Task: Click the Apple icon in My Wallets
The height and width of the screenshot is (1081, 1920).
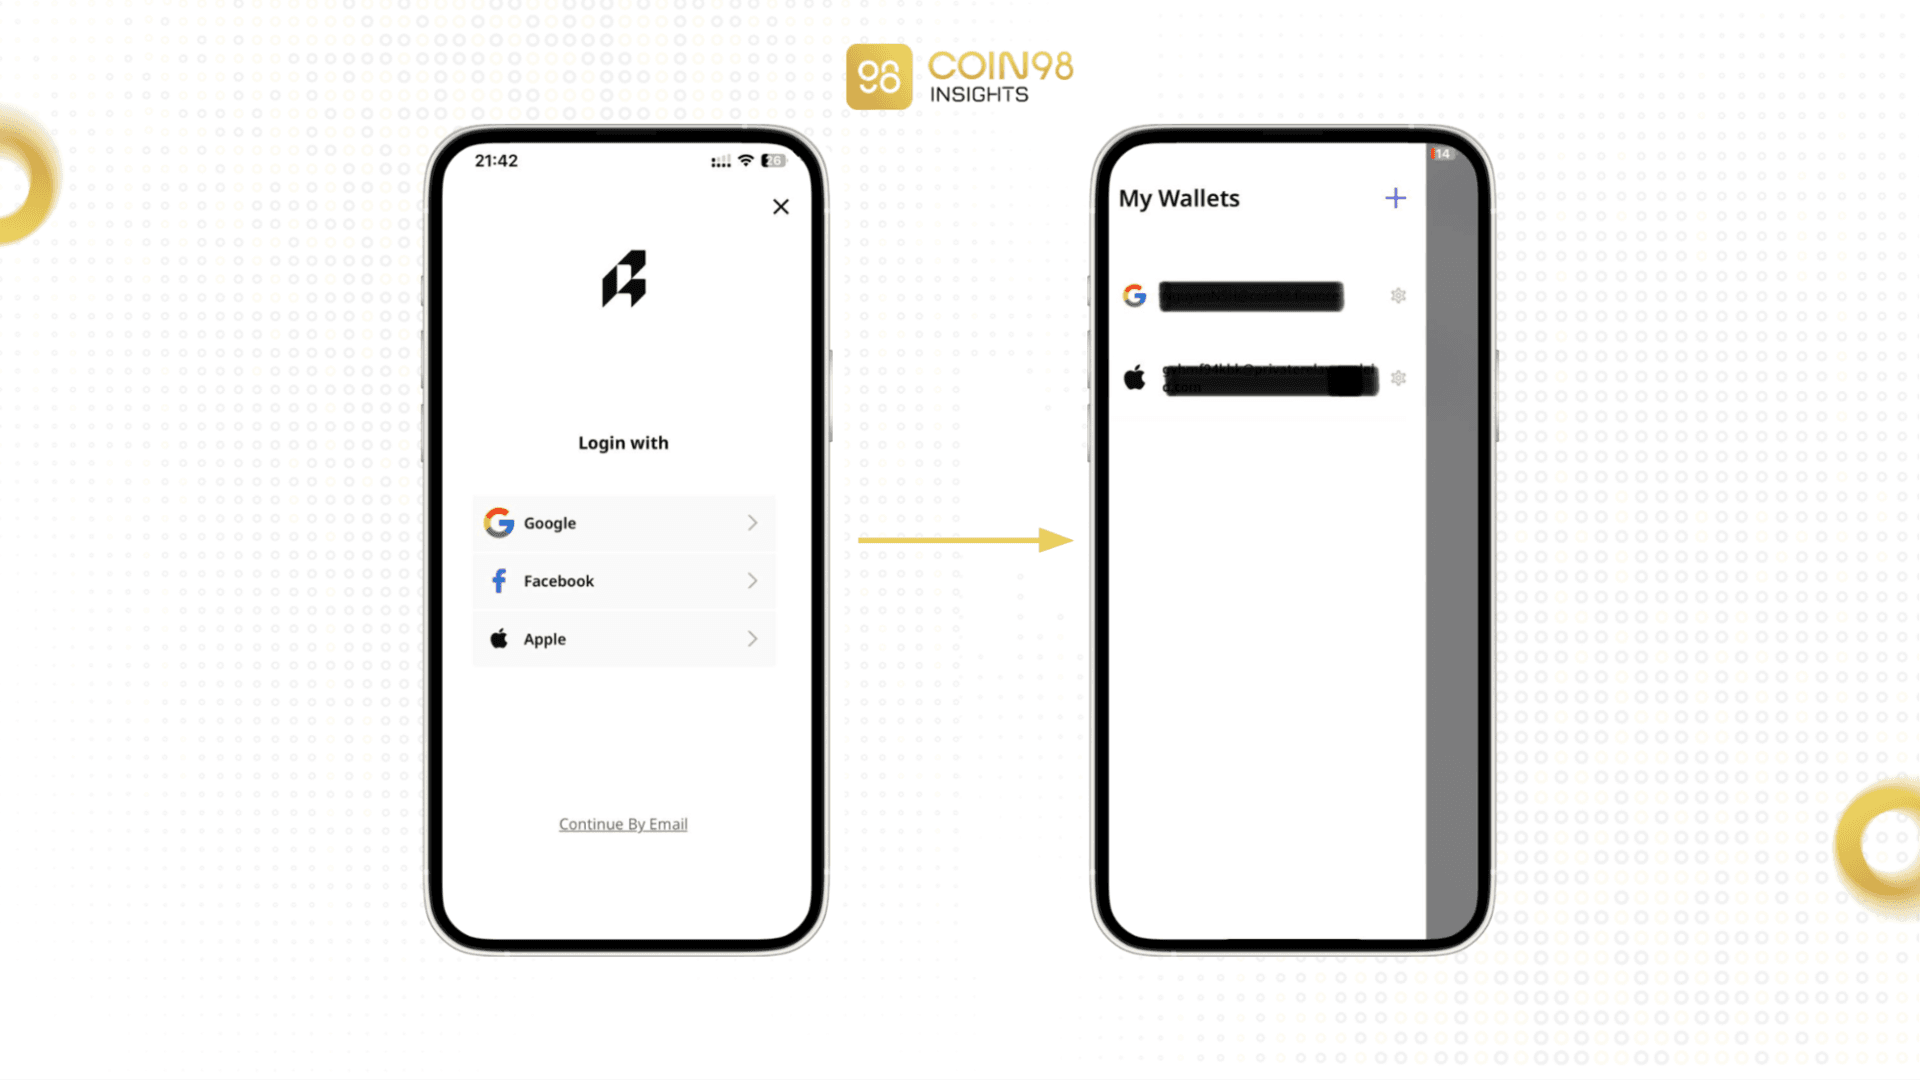Action: click(1133, 377)
